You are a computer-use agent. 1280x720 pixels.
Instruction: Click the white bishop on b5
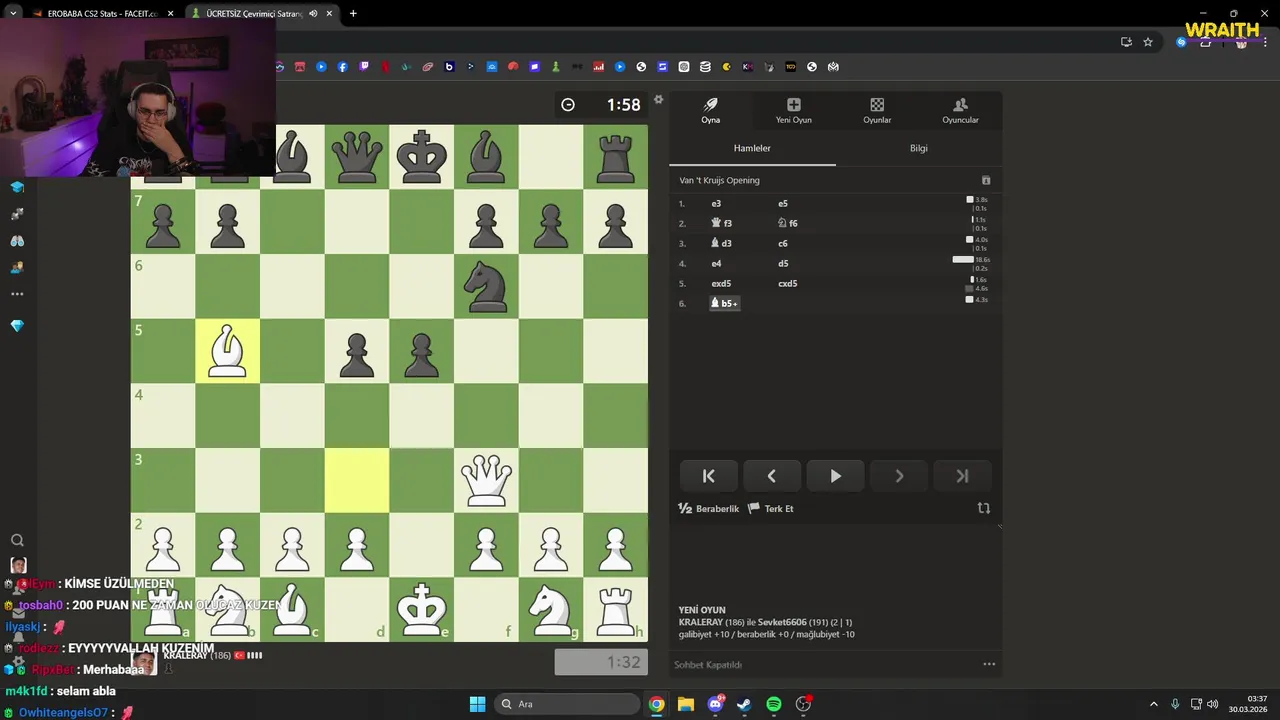(227, 351)
